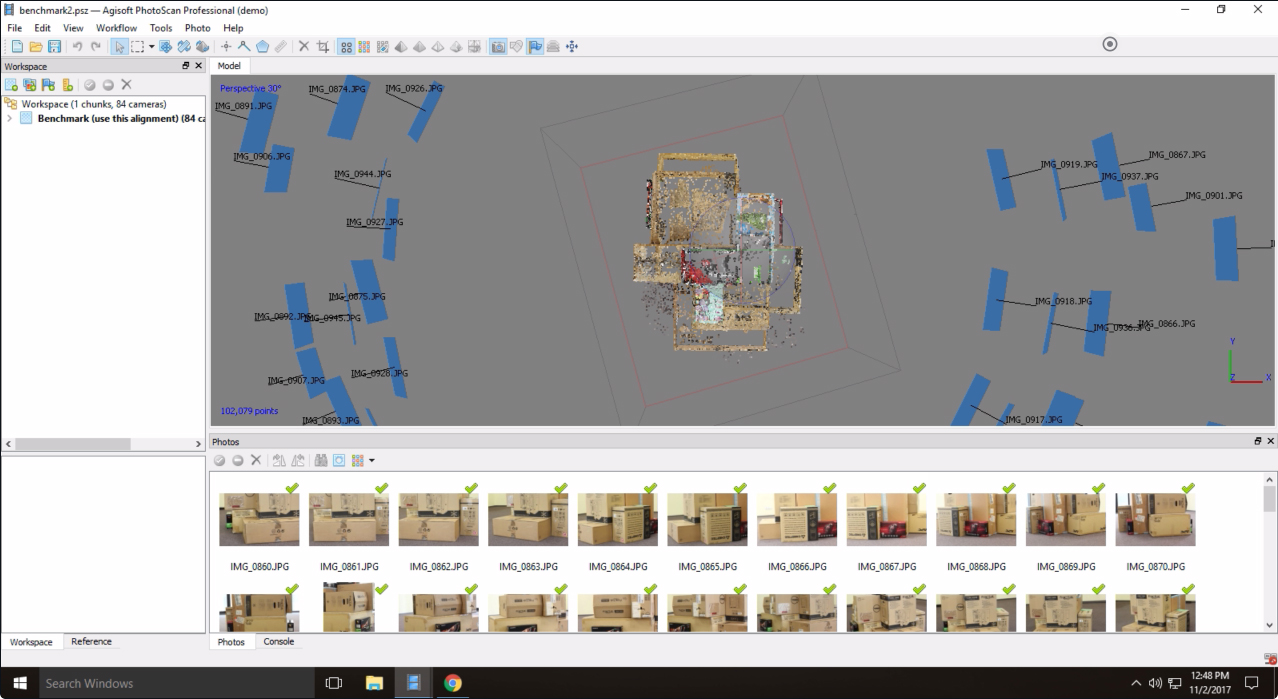
Task: Open the Workflow menu
Action: tap(115, 28)
